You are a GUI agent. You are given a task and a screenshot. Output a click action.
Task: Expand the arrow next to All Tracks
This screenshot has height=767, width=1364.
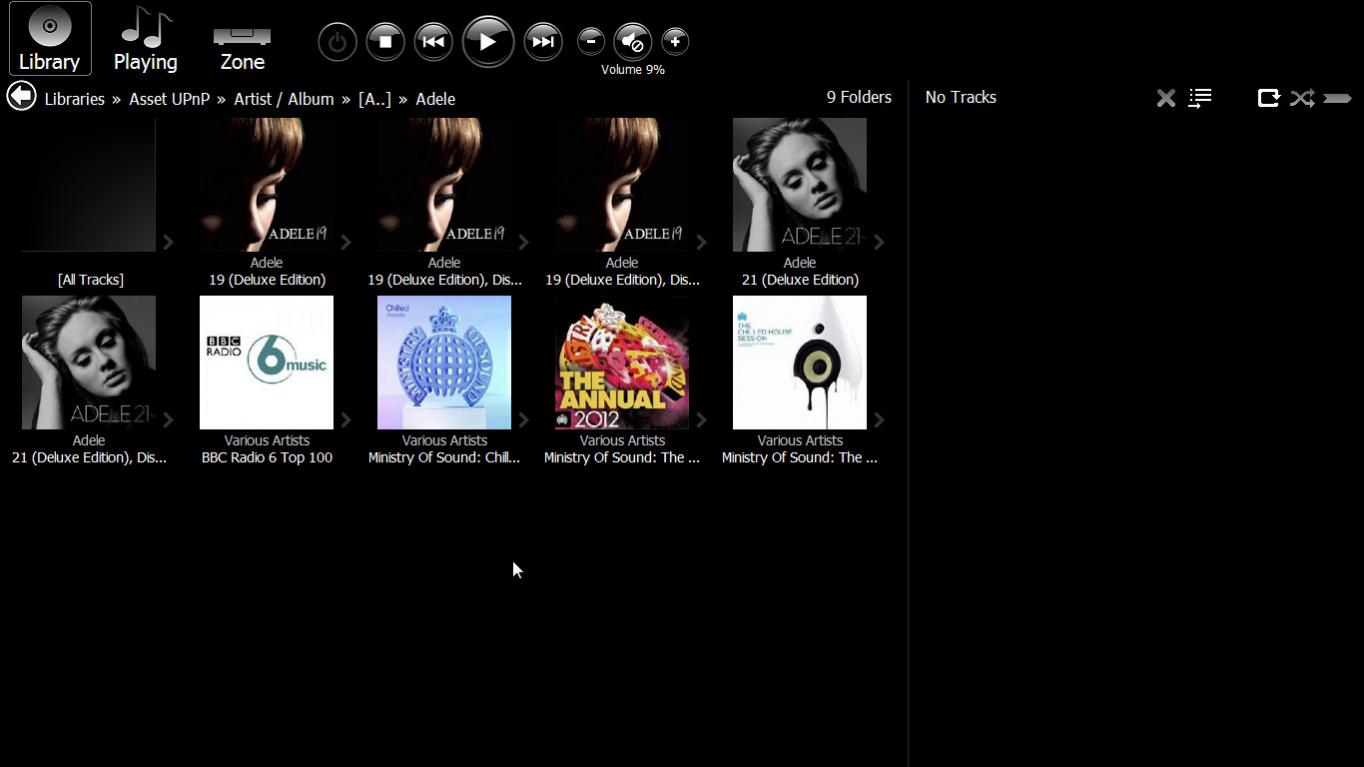tap(168, 242)
